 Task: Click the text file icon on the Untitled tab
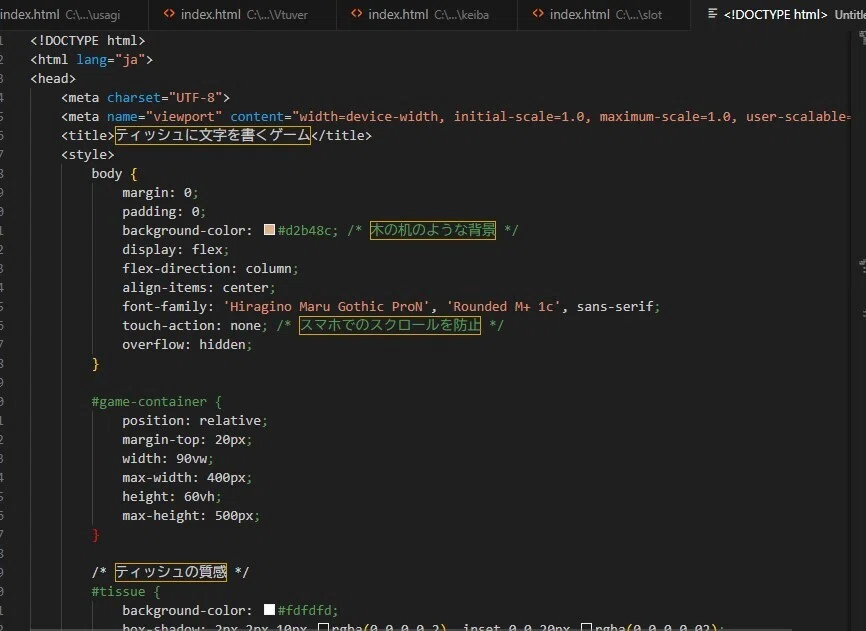(x=712, y=14)
